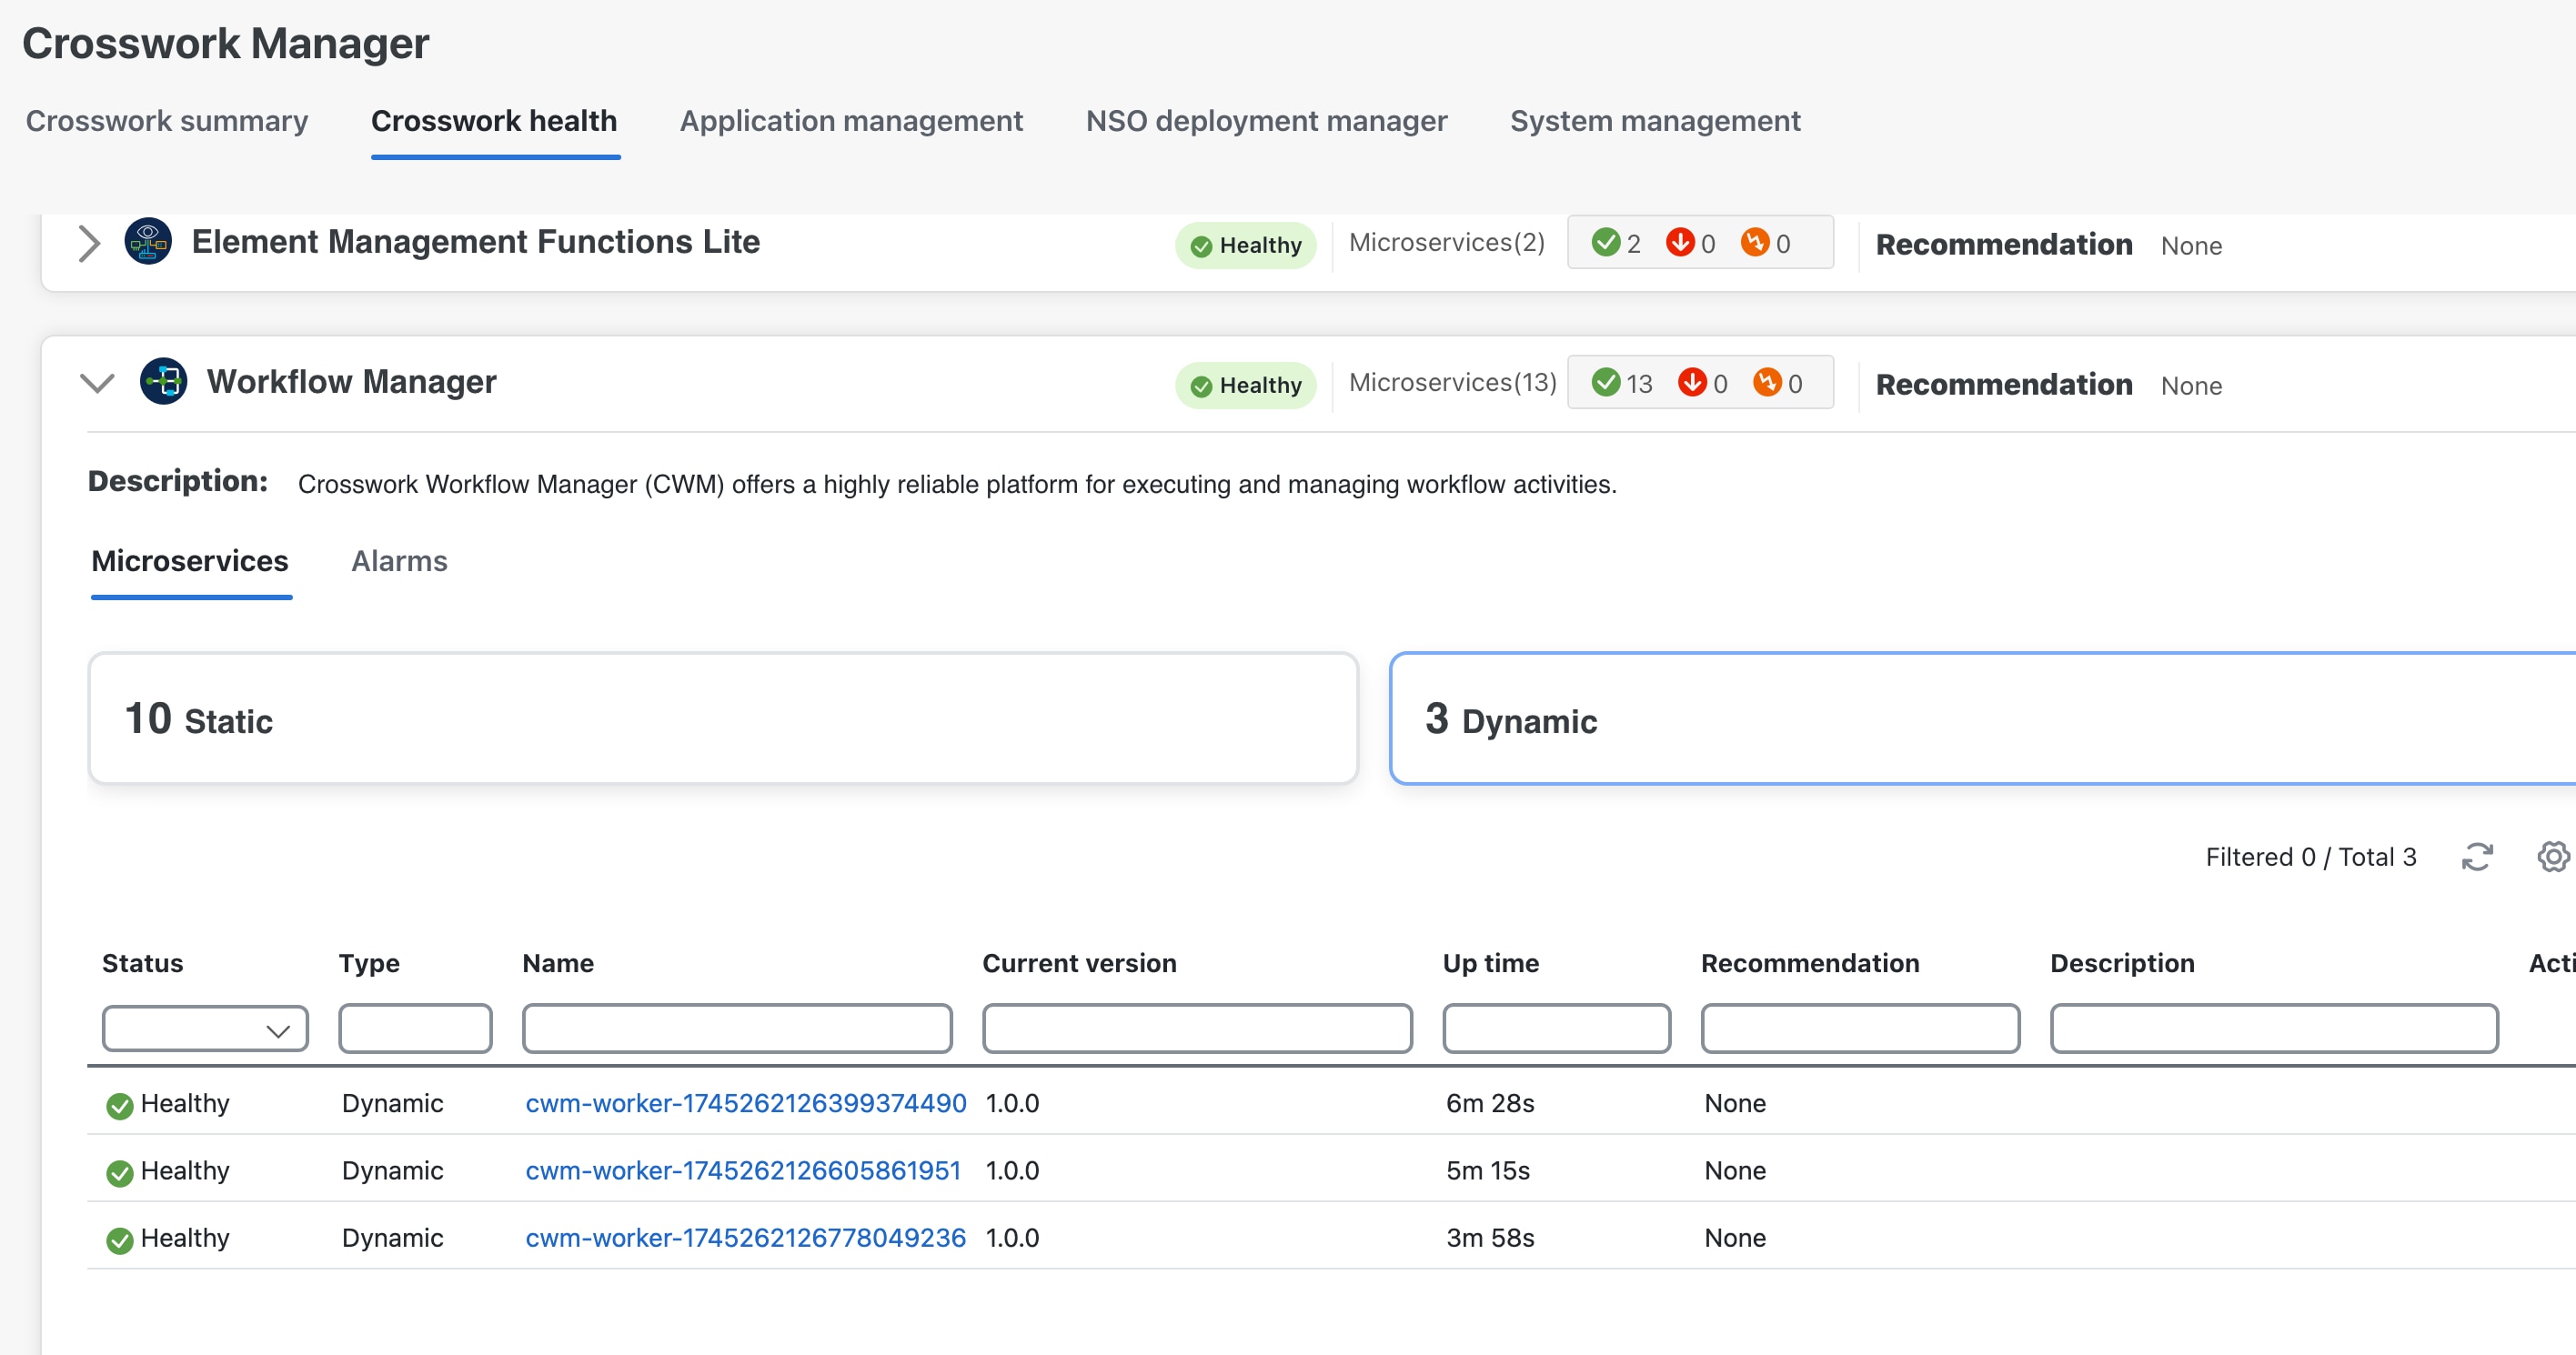The width and height of the screenshot is (2576, 1355).
Task: Open cwm-worker-1745262126605861951 link
Action: 743,1170
